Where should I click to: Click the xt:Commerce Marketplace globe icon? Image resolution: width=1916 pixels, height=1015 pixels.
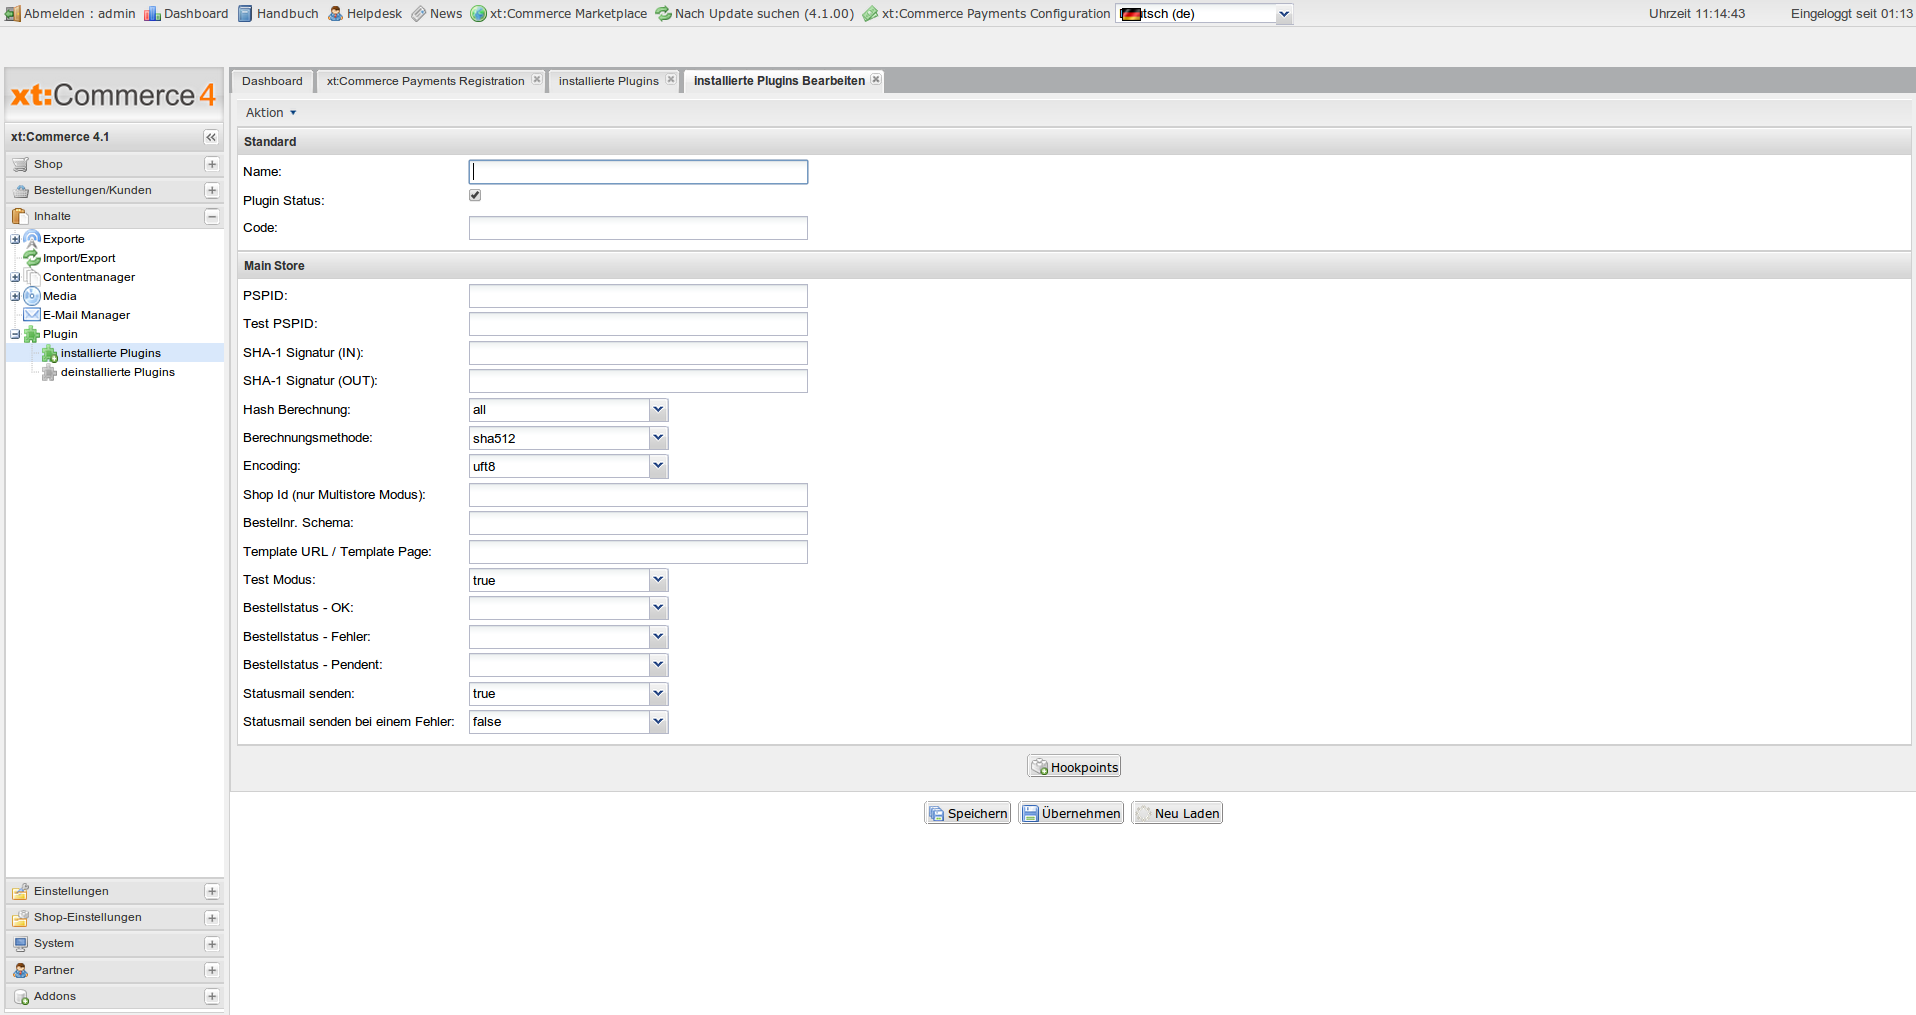478,14
